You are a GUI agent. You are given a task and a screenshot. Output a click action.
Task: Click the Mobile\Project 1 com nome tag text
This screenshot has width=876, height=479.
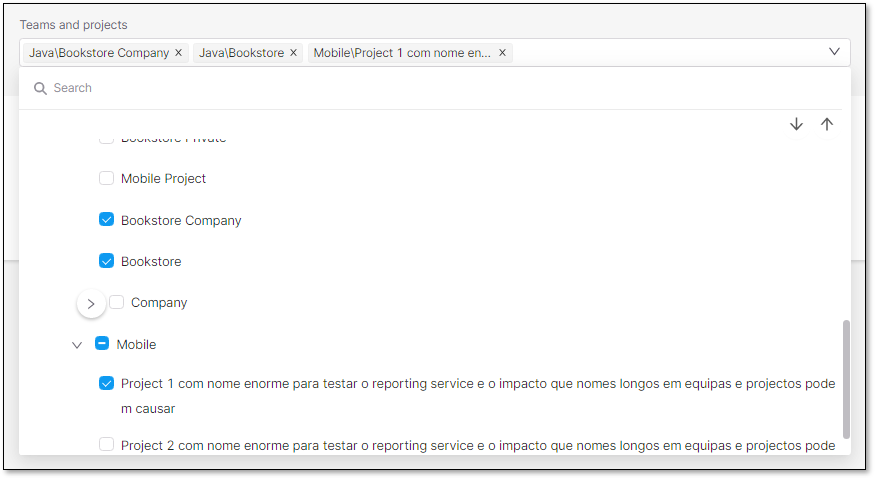point(402,53)
